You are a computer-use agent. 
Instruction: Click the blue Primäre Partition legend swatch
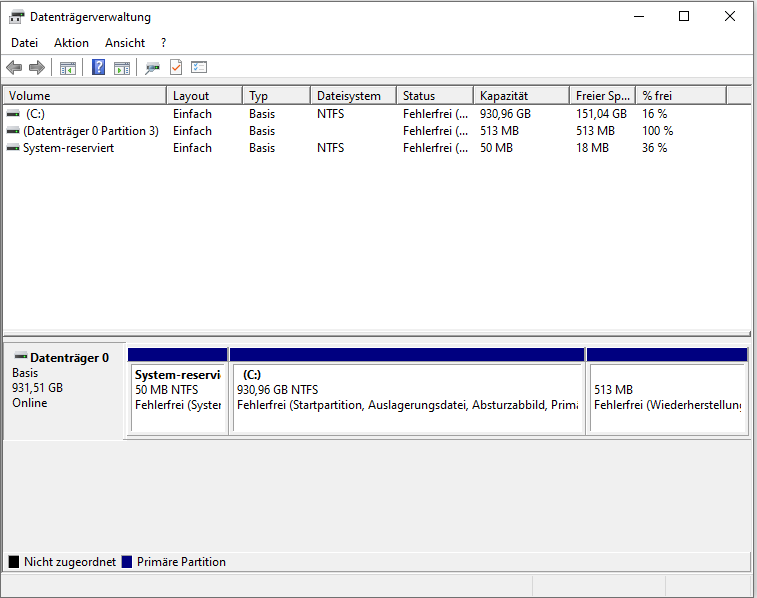click(127, 562)
